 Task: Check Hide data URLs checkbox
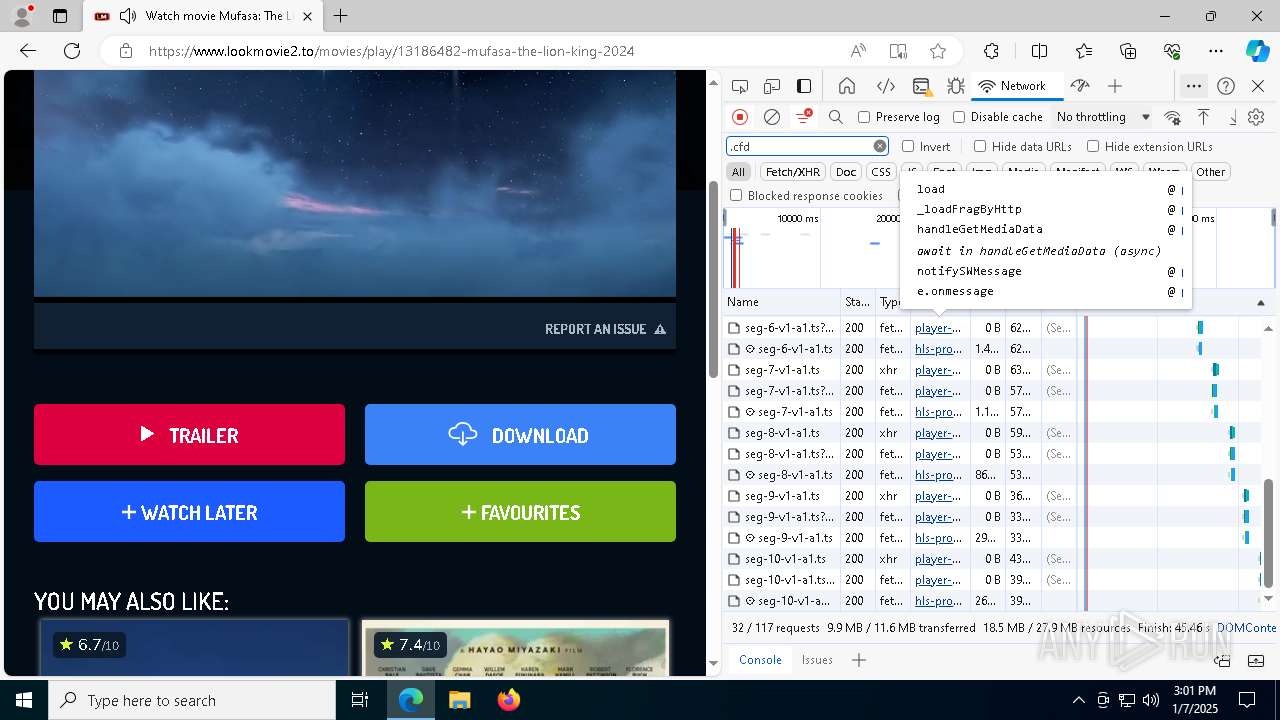point(980,146)
